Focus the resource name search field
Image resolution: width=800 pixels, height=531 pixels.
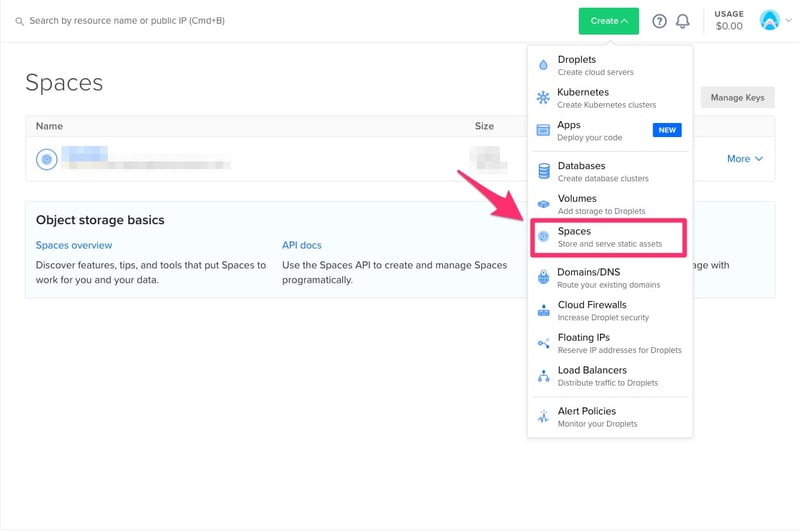tap(127, 21)
